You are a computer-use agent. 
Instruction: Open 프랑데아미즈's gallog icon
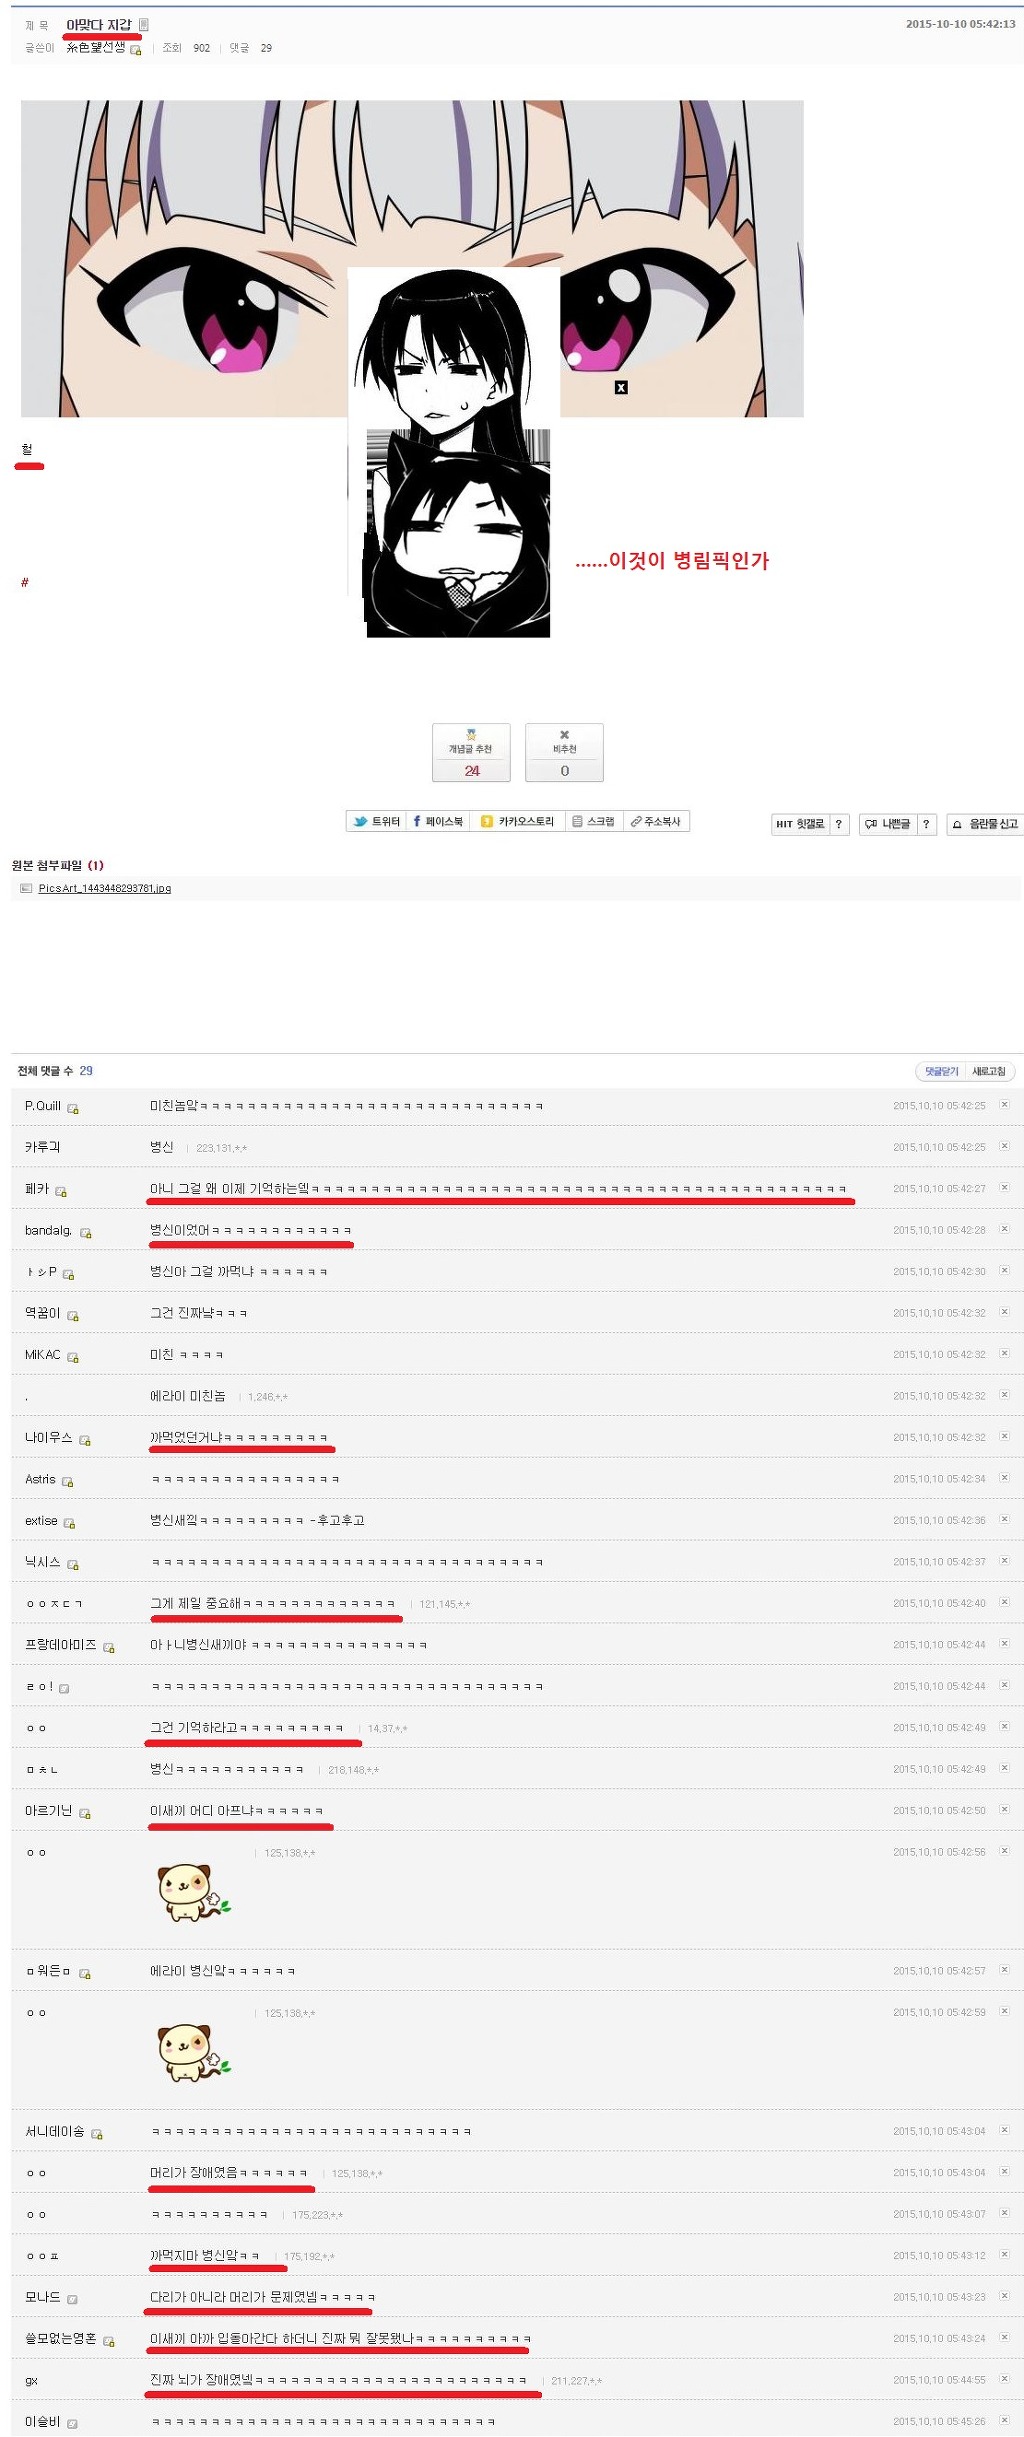tap(109, 1647)
